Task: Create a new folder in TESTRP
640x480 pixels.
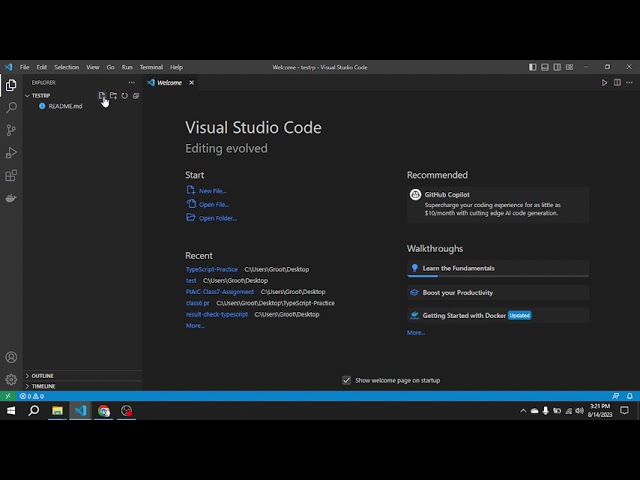Action: click(113, 96)
